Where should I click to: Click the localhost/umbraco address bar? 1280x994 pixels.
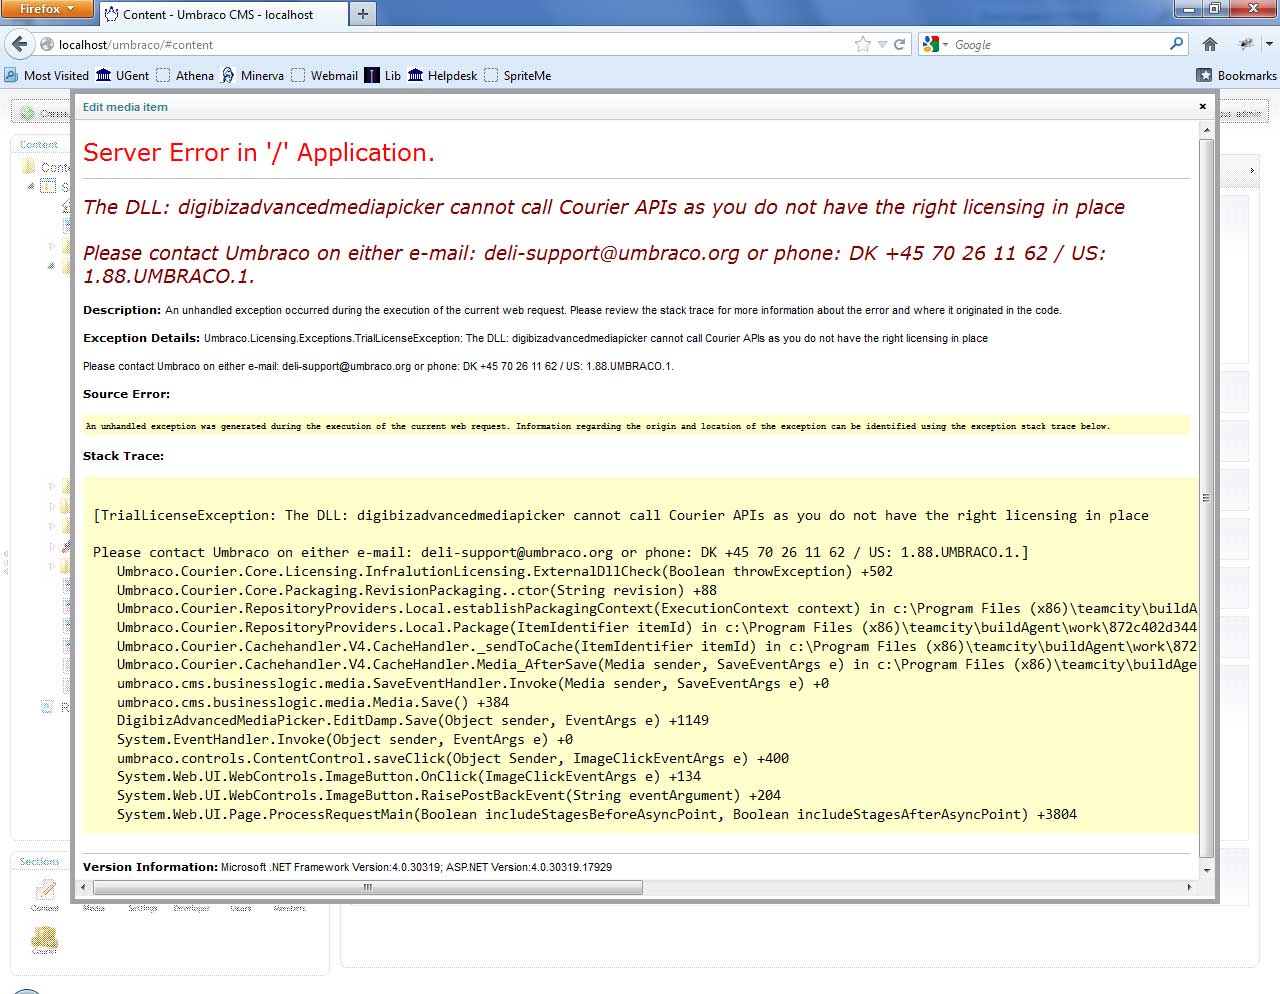(450, 44)
